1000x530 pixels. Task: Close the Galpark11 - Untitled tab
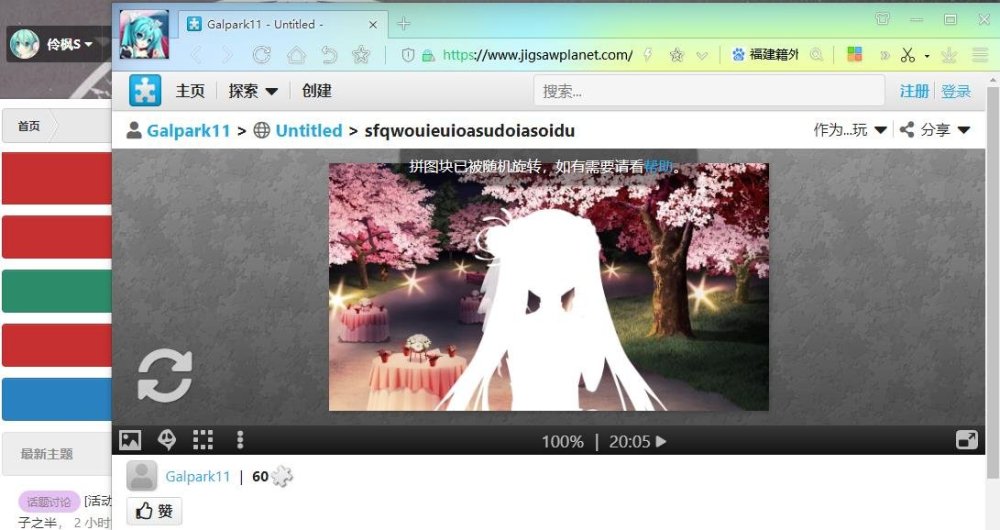pos(373,25)
